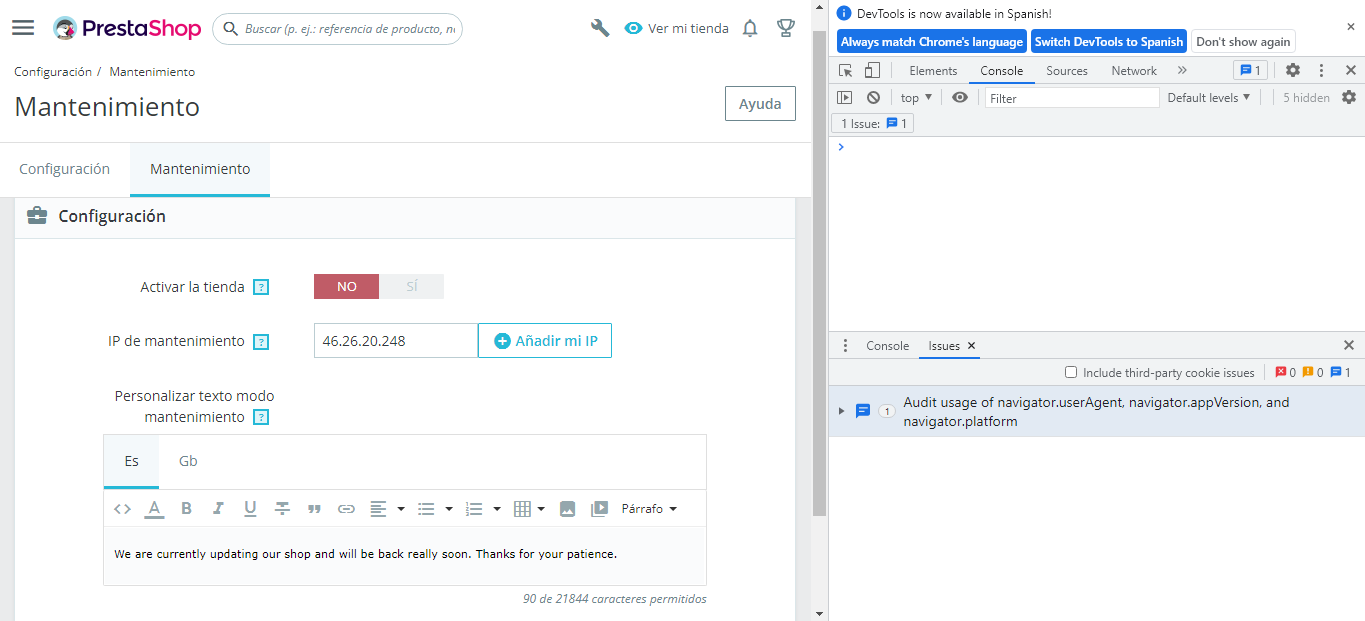The height and width of the screenshot is (621, 1365).
Task: Show the DevTools console sidebar
Action: coord(845,98)
